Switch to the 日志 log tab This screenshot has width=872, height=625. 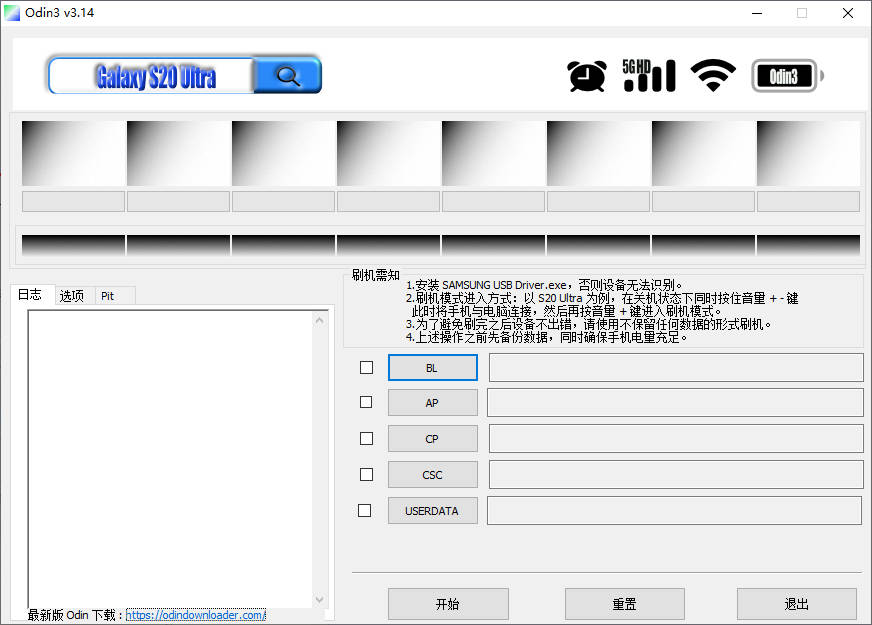[30, 294]
